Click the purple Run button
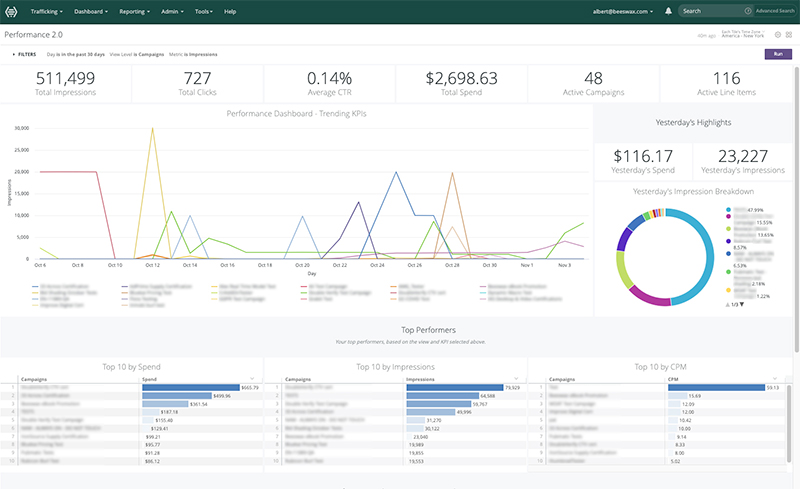The height and width of the screenshot is (489, 800). coord(778,54)
